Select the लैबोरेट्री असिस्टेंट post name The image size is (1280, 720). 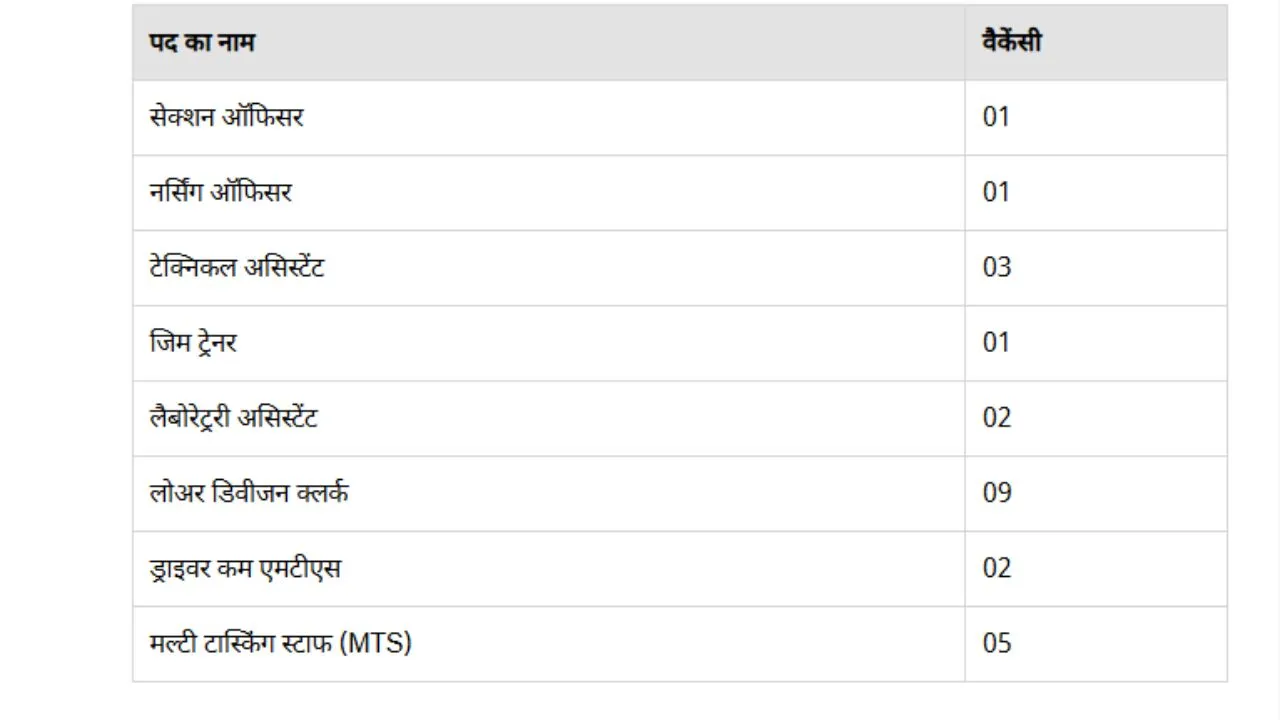pyautogui.click(x=234, y=417)
